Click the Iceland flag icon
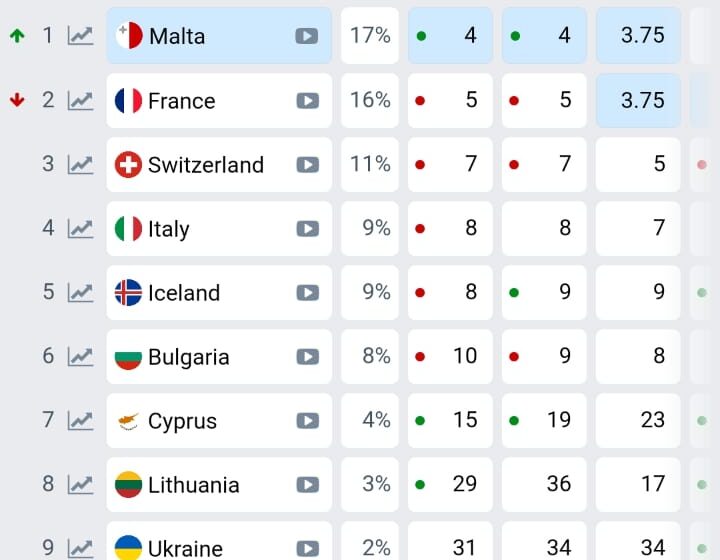 (x=128, y=292)
